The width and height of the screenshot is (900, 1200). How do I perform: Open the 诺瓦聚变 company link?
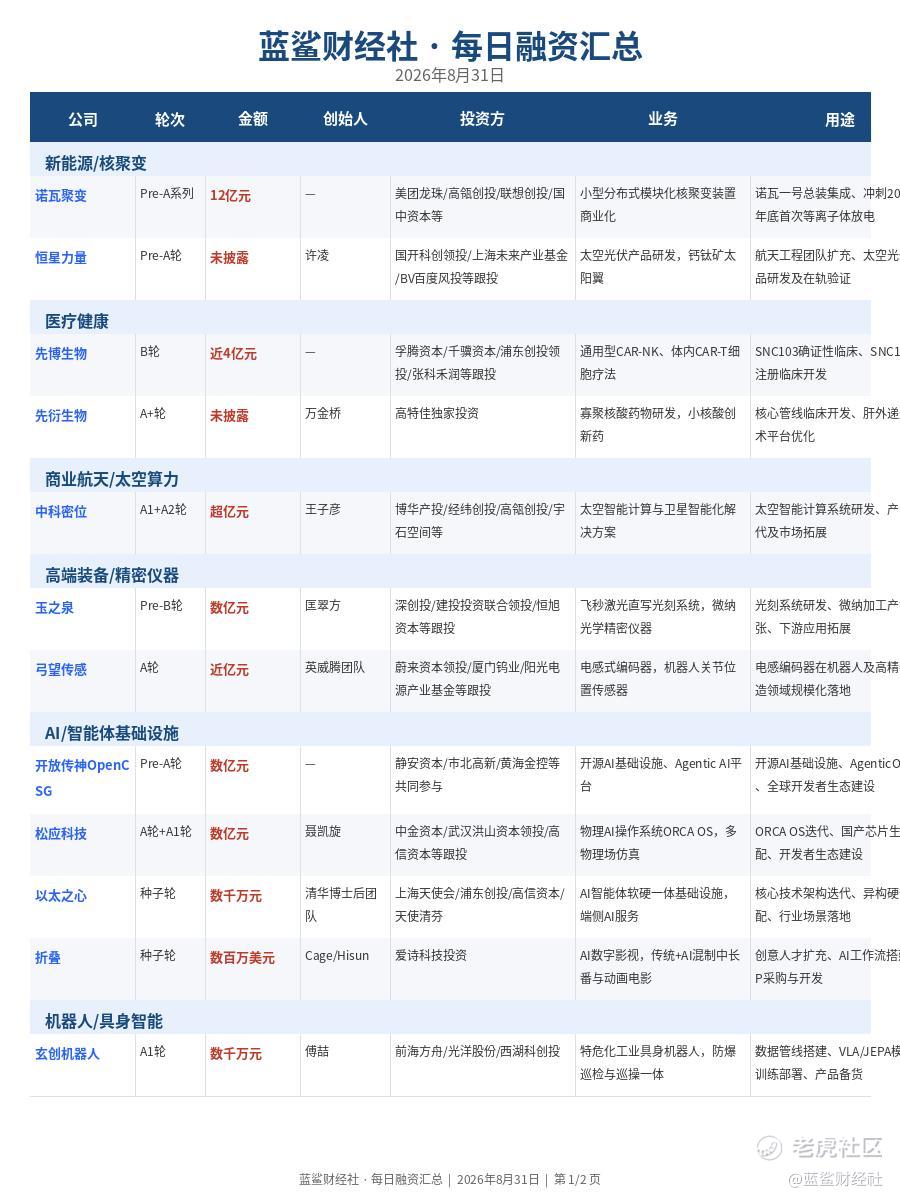[x=61, y=196]
